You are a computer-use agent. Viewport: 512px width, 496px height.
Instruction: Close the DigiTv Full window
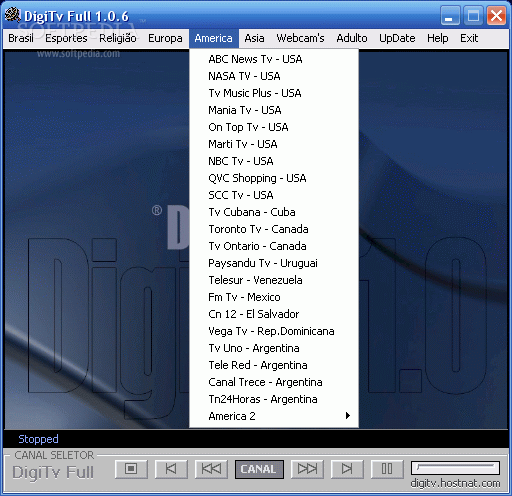(496, 16)
